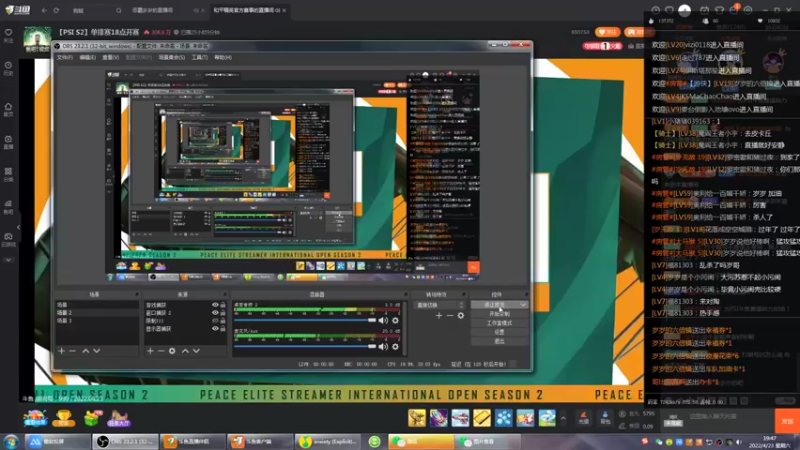Click the orange send button in chat

787,421
